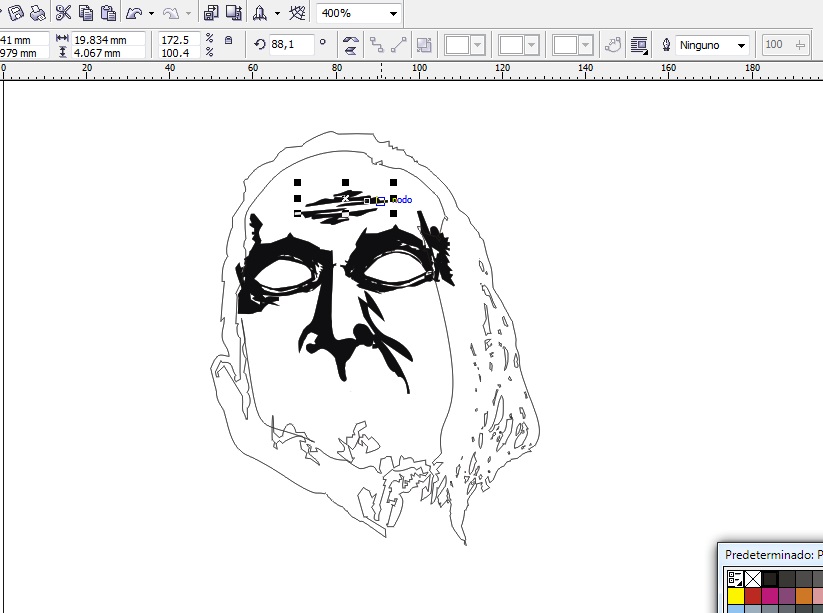Cut the selection with the scissors icon
This screenshot has height=613, width=823.
[x=64, y=13]
